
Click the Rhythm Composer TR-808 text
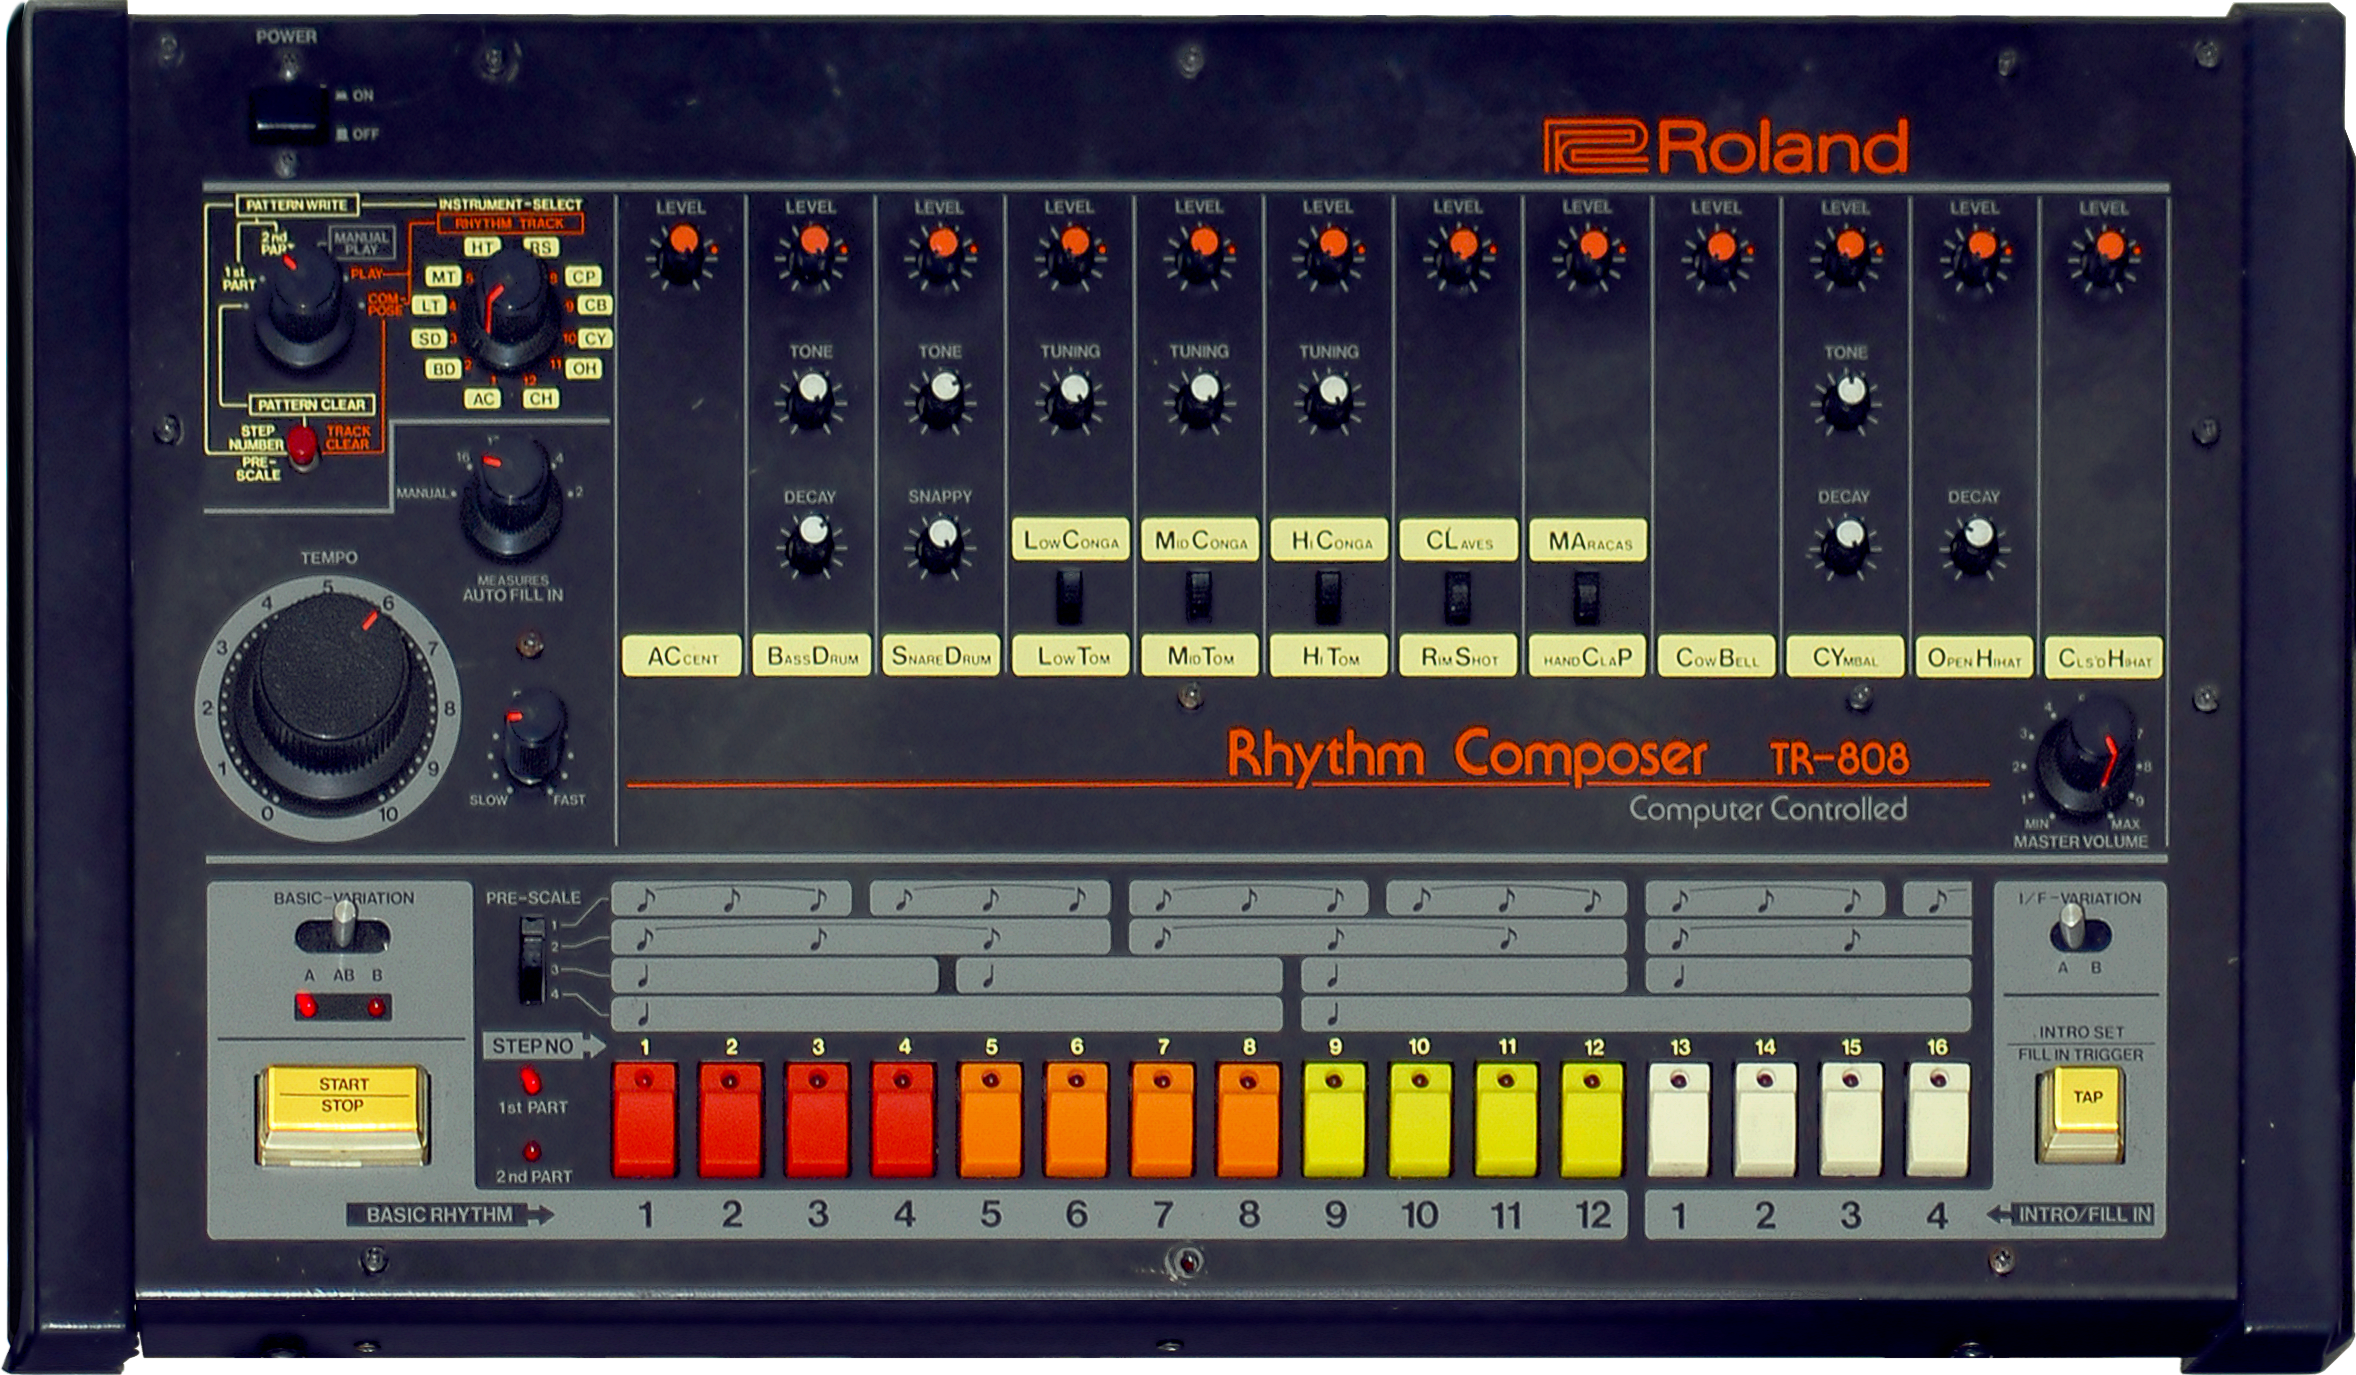click(x=1567, y=755)
